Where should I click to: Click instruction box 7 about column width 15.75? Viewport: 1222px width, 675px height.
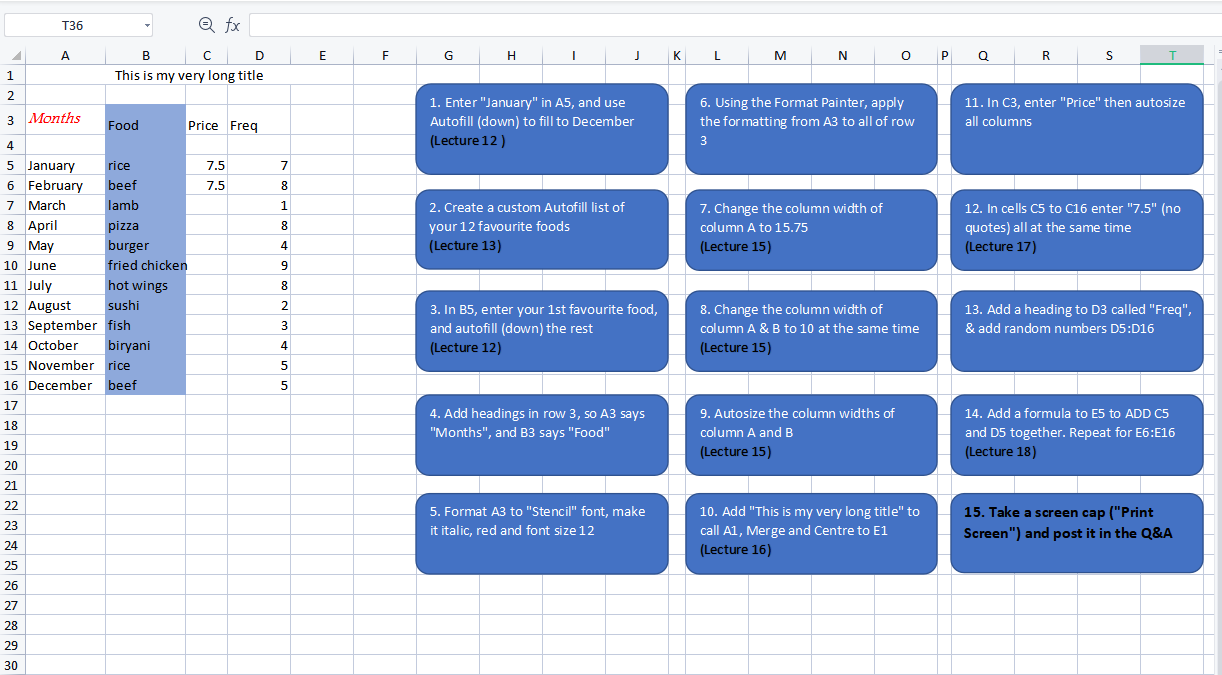(811, 230)
